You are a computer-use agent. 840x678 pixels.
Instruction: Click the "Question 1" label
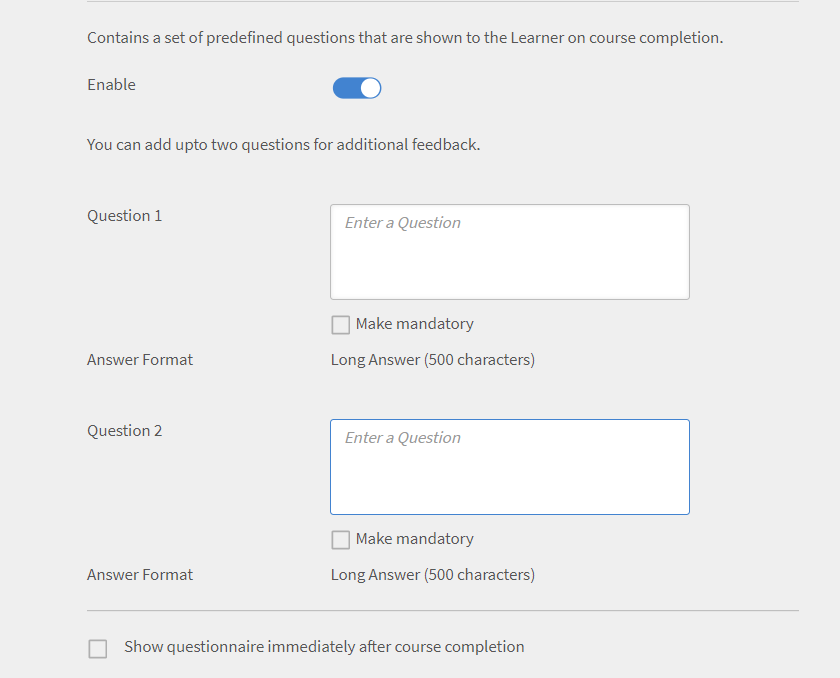(x=124, y=216)
